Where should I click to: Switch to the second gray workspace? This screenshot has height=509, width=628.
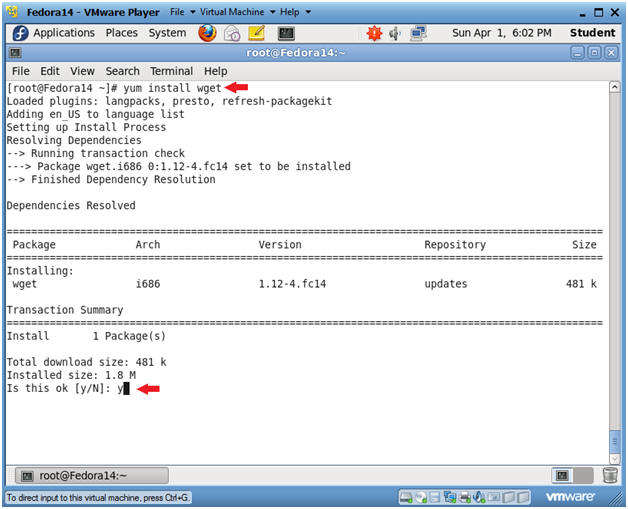pyautogui.click(x=583, y=475)
